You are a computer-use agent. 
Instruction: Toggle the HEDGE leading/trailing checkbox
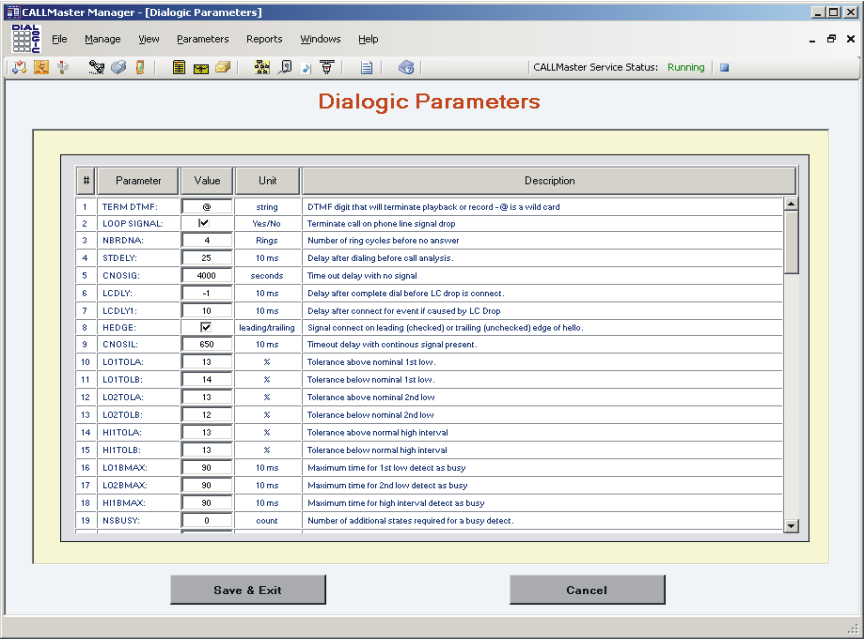coord(206,327)
